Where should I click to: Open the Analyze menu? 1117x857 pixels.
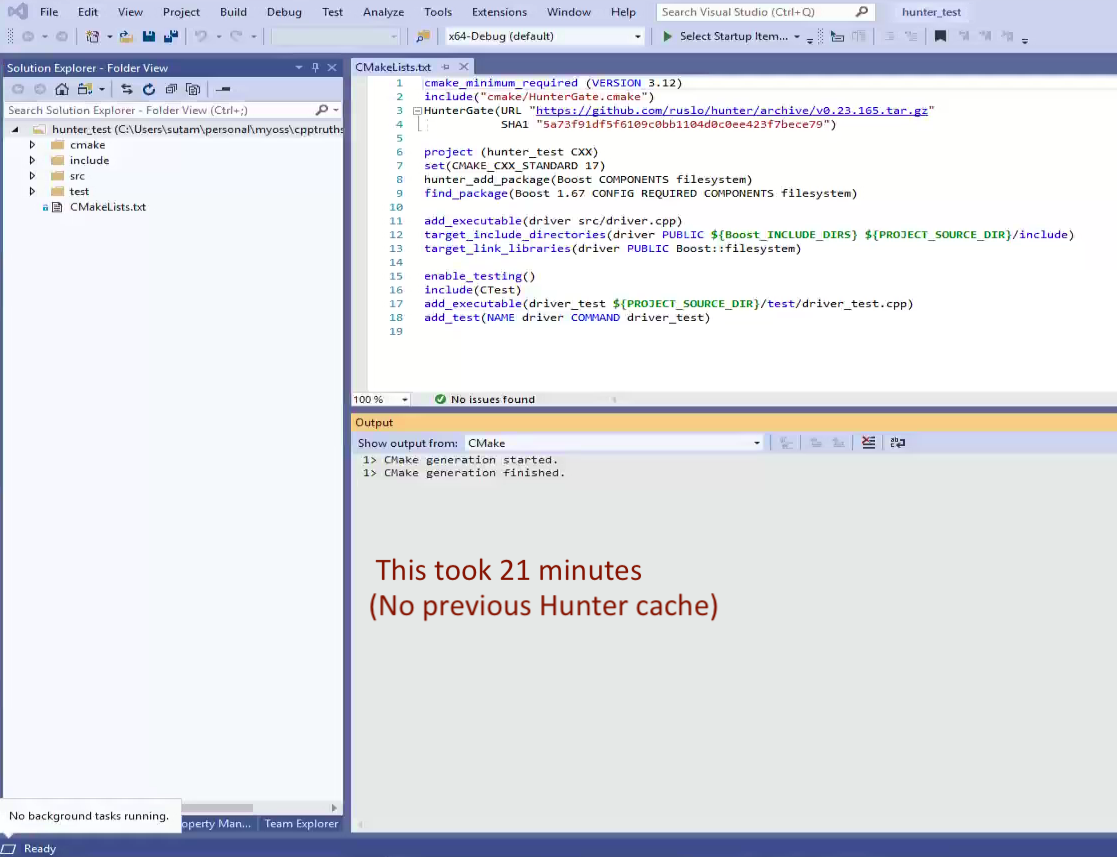[383, 11]
